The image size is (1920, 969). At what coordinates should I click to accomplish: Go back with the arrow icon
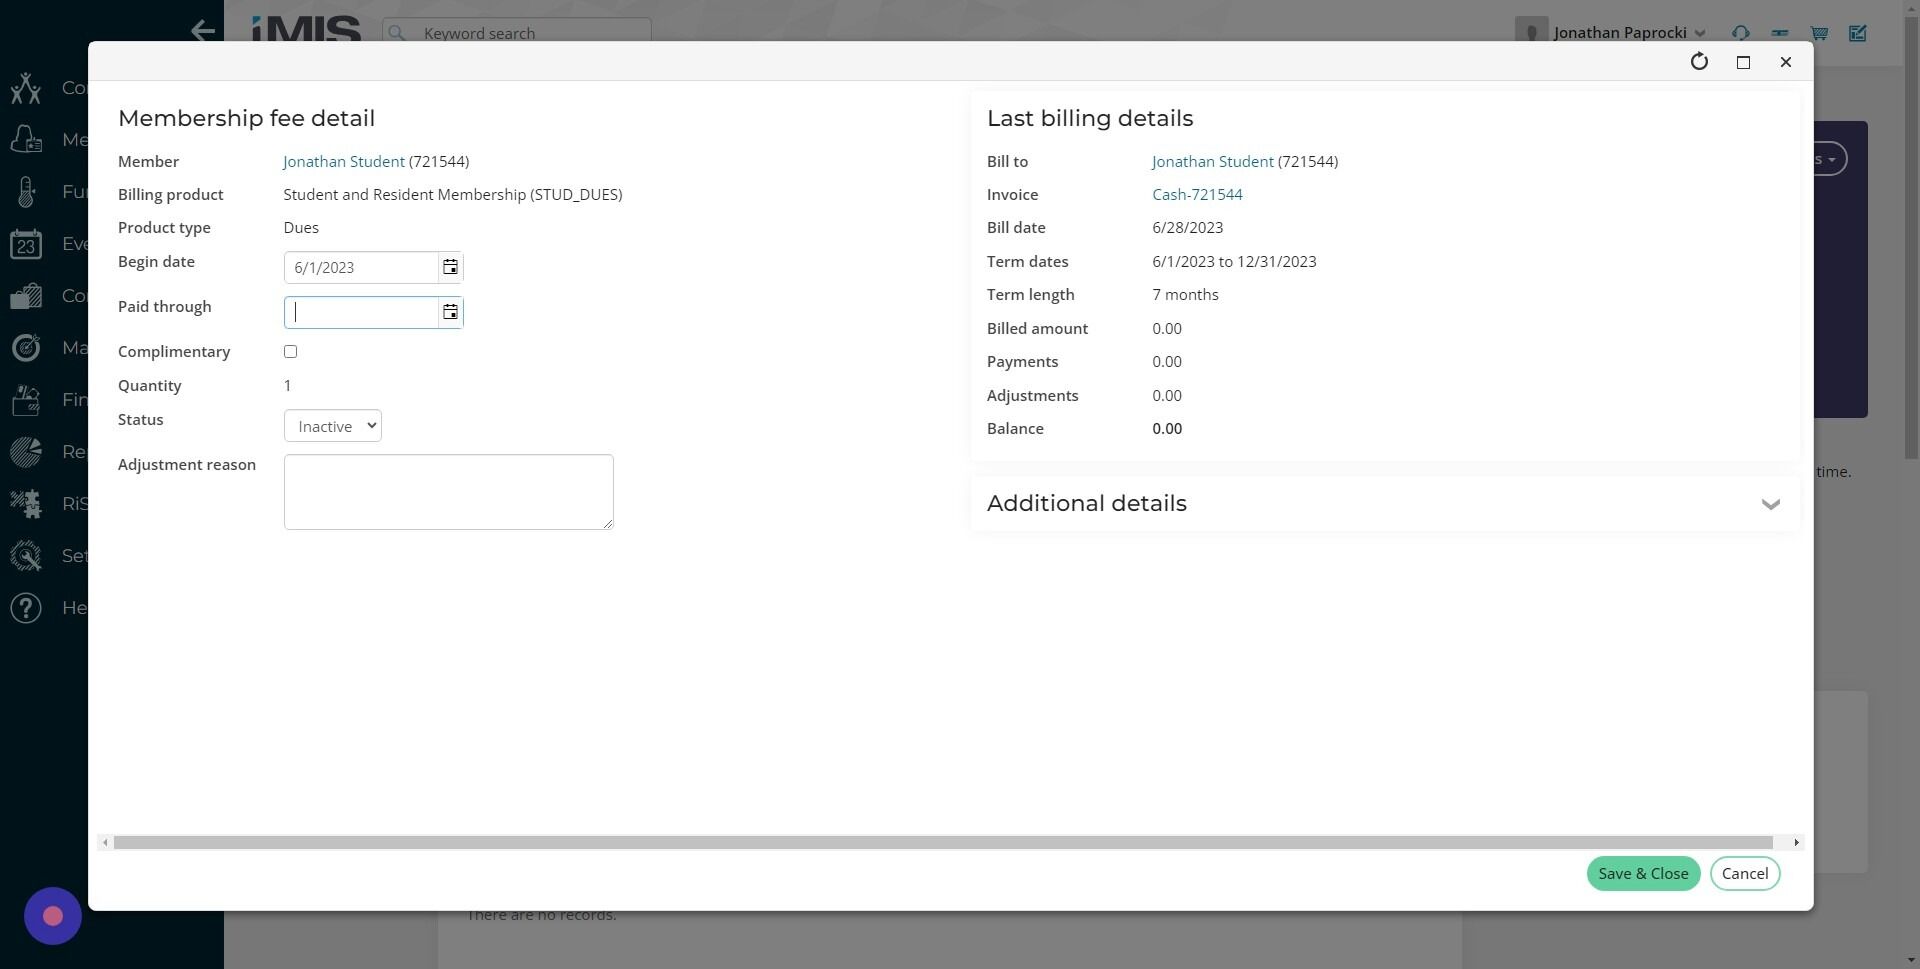(203, 31)
